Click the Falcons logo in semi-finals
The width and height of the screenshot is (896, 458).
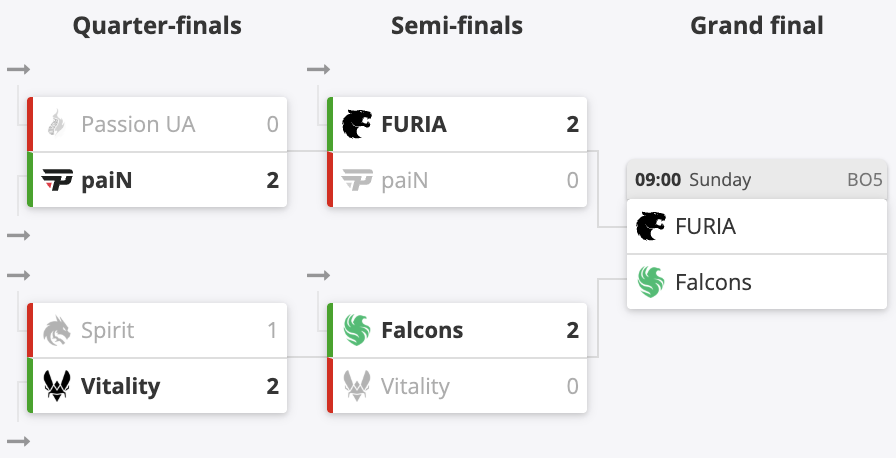pyautogui.click(x=357, y=330)
